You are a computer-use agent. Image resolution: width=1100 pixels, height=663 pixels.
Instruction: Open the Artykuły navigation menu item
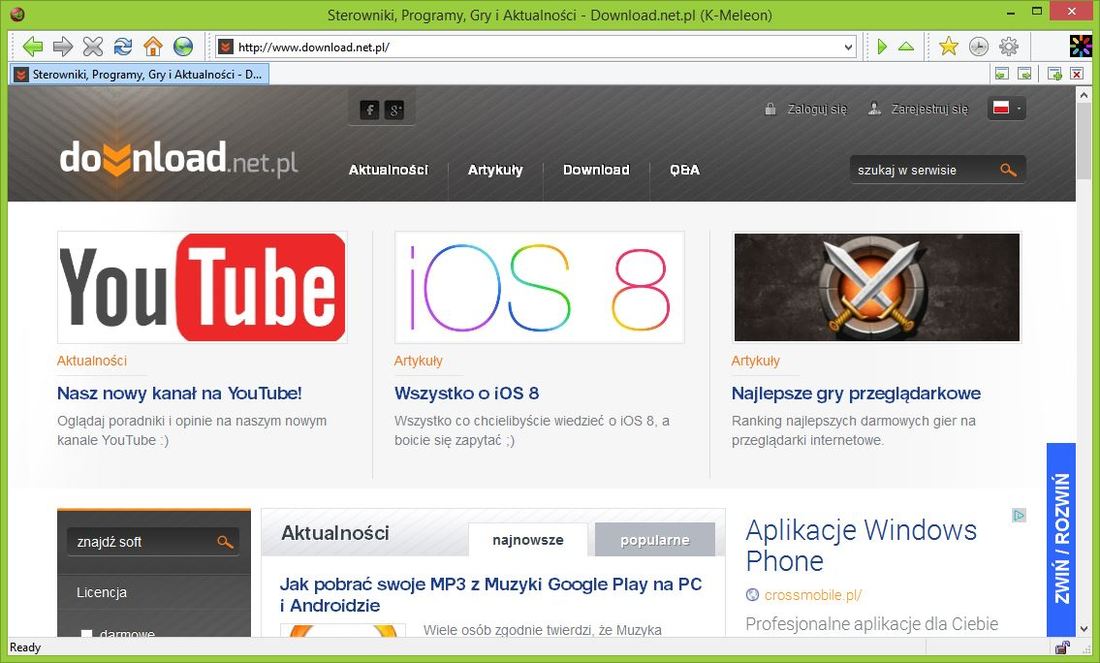(495, 170)
